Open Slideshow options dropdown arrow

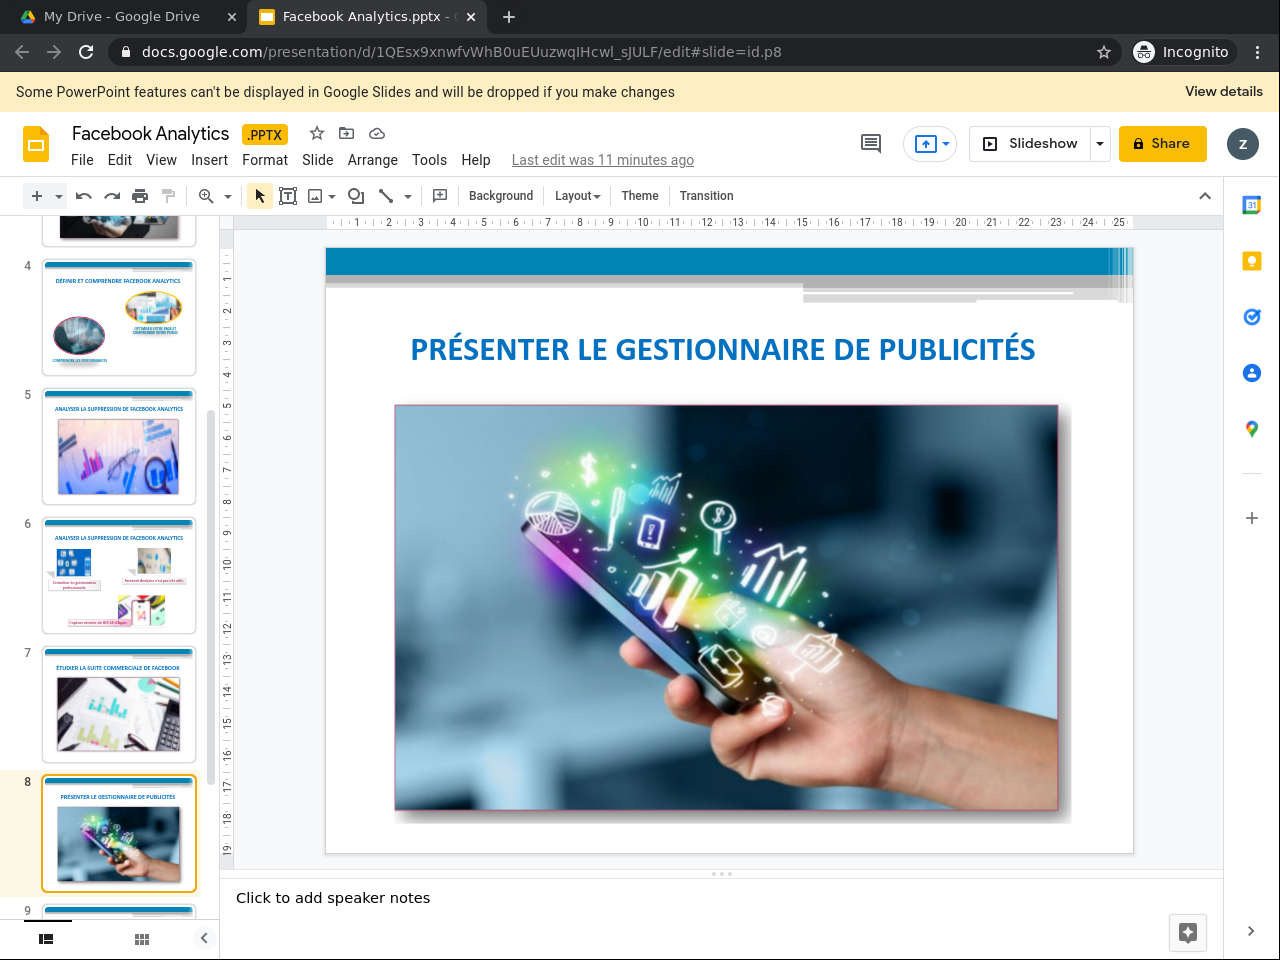pos(1100,144)
